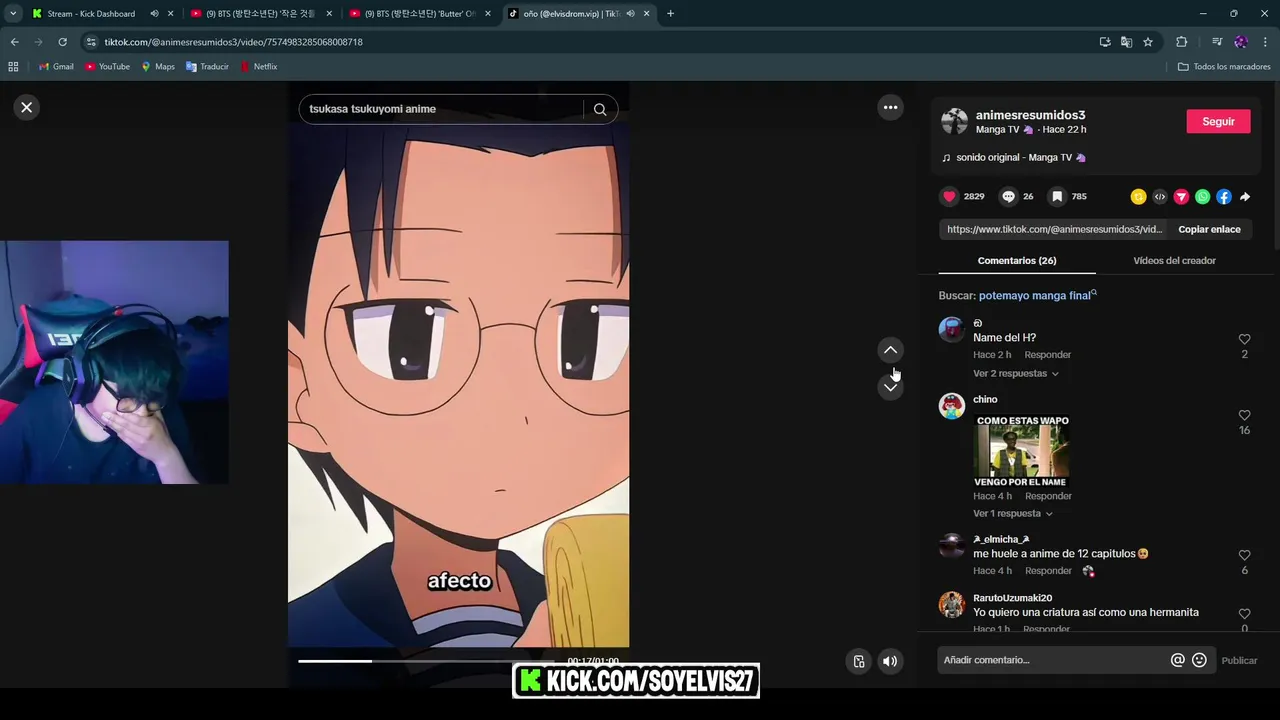Open the animesresumidos3 profile avatar
This screenshot has width=1280, height=720.
coord(955,122)
